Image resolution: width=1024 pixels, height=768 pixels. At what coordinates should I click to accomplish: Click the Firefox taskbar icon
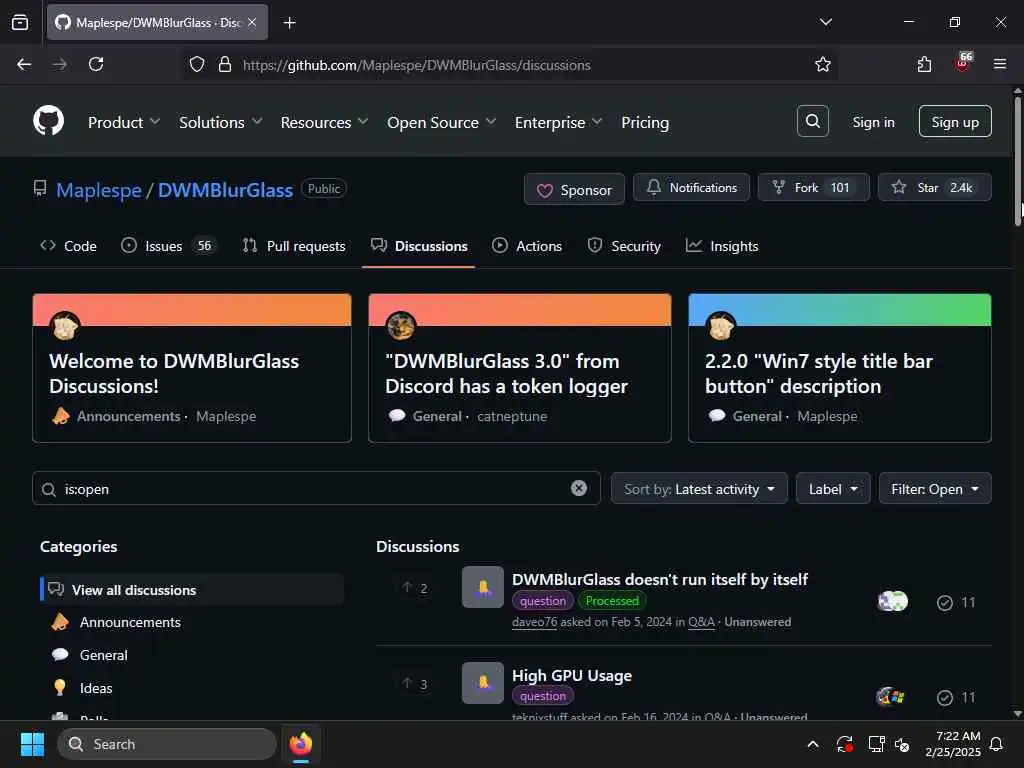pos(300,744)
